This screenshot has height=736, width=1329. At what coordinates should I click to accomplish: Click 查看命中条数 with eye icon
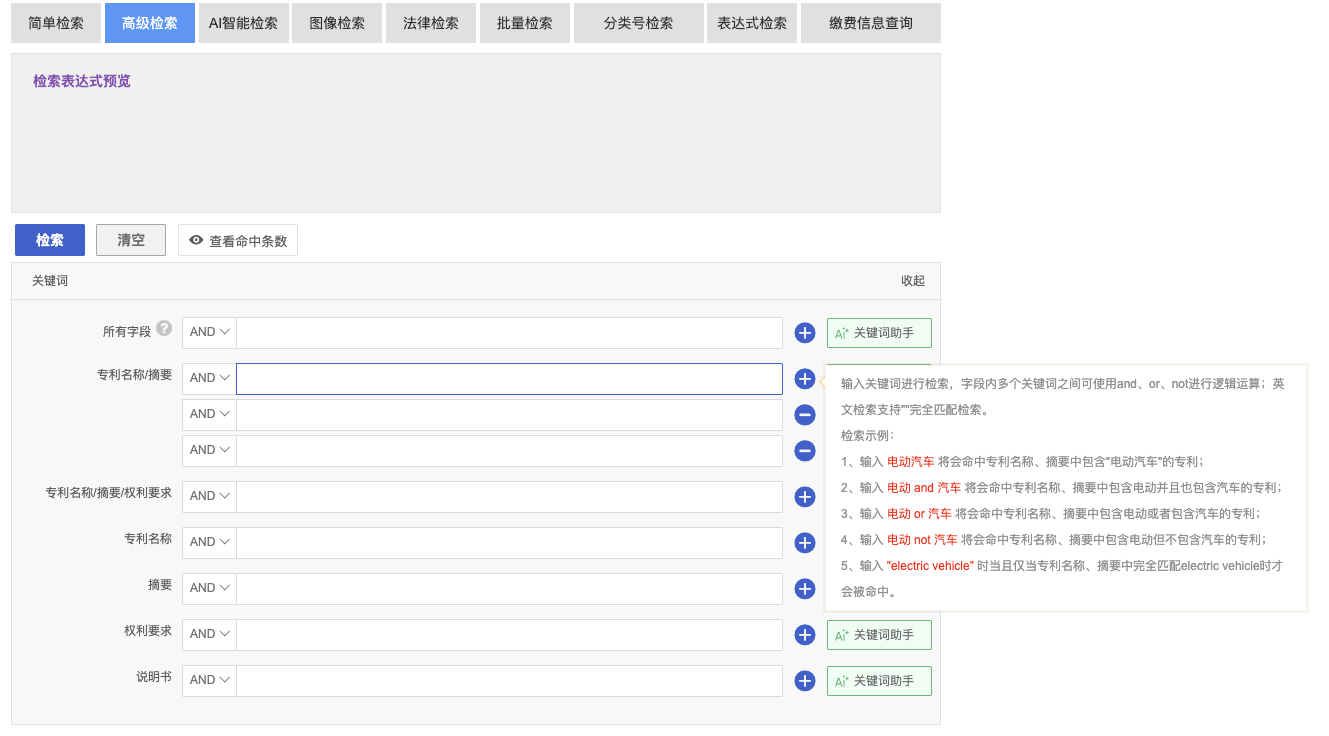click(x=238, y=240)
